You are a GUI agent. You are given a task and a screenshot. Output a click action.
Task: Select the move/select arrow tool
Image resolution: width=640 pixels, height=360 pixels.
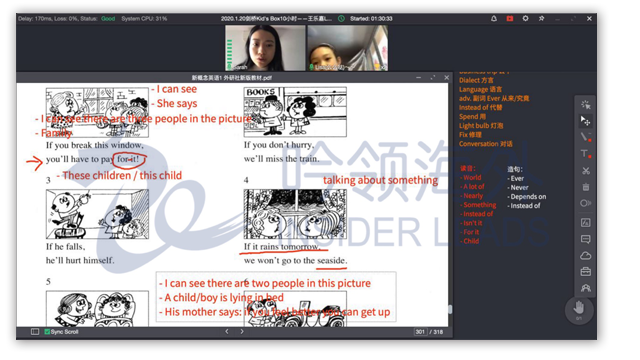(x=586, y=121)
